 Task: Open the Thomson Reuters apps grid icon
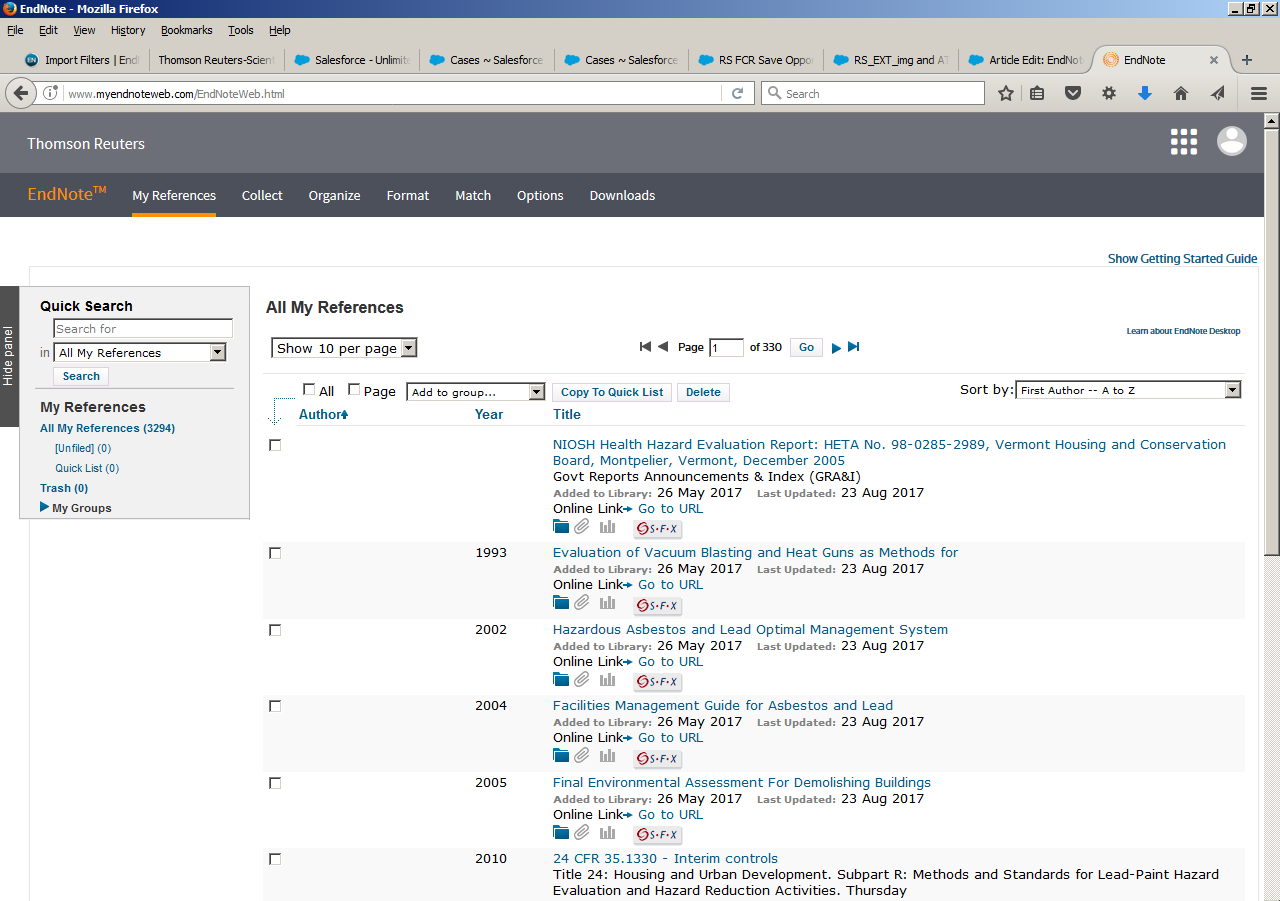tap(1183, 141)
